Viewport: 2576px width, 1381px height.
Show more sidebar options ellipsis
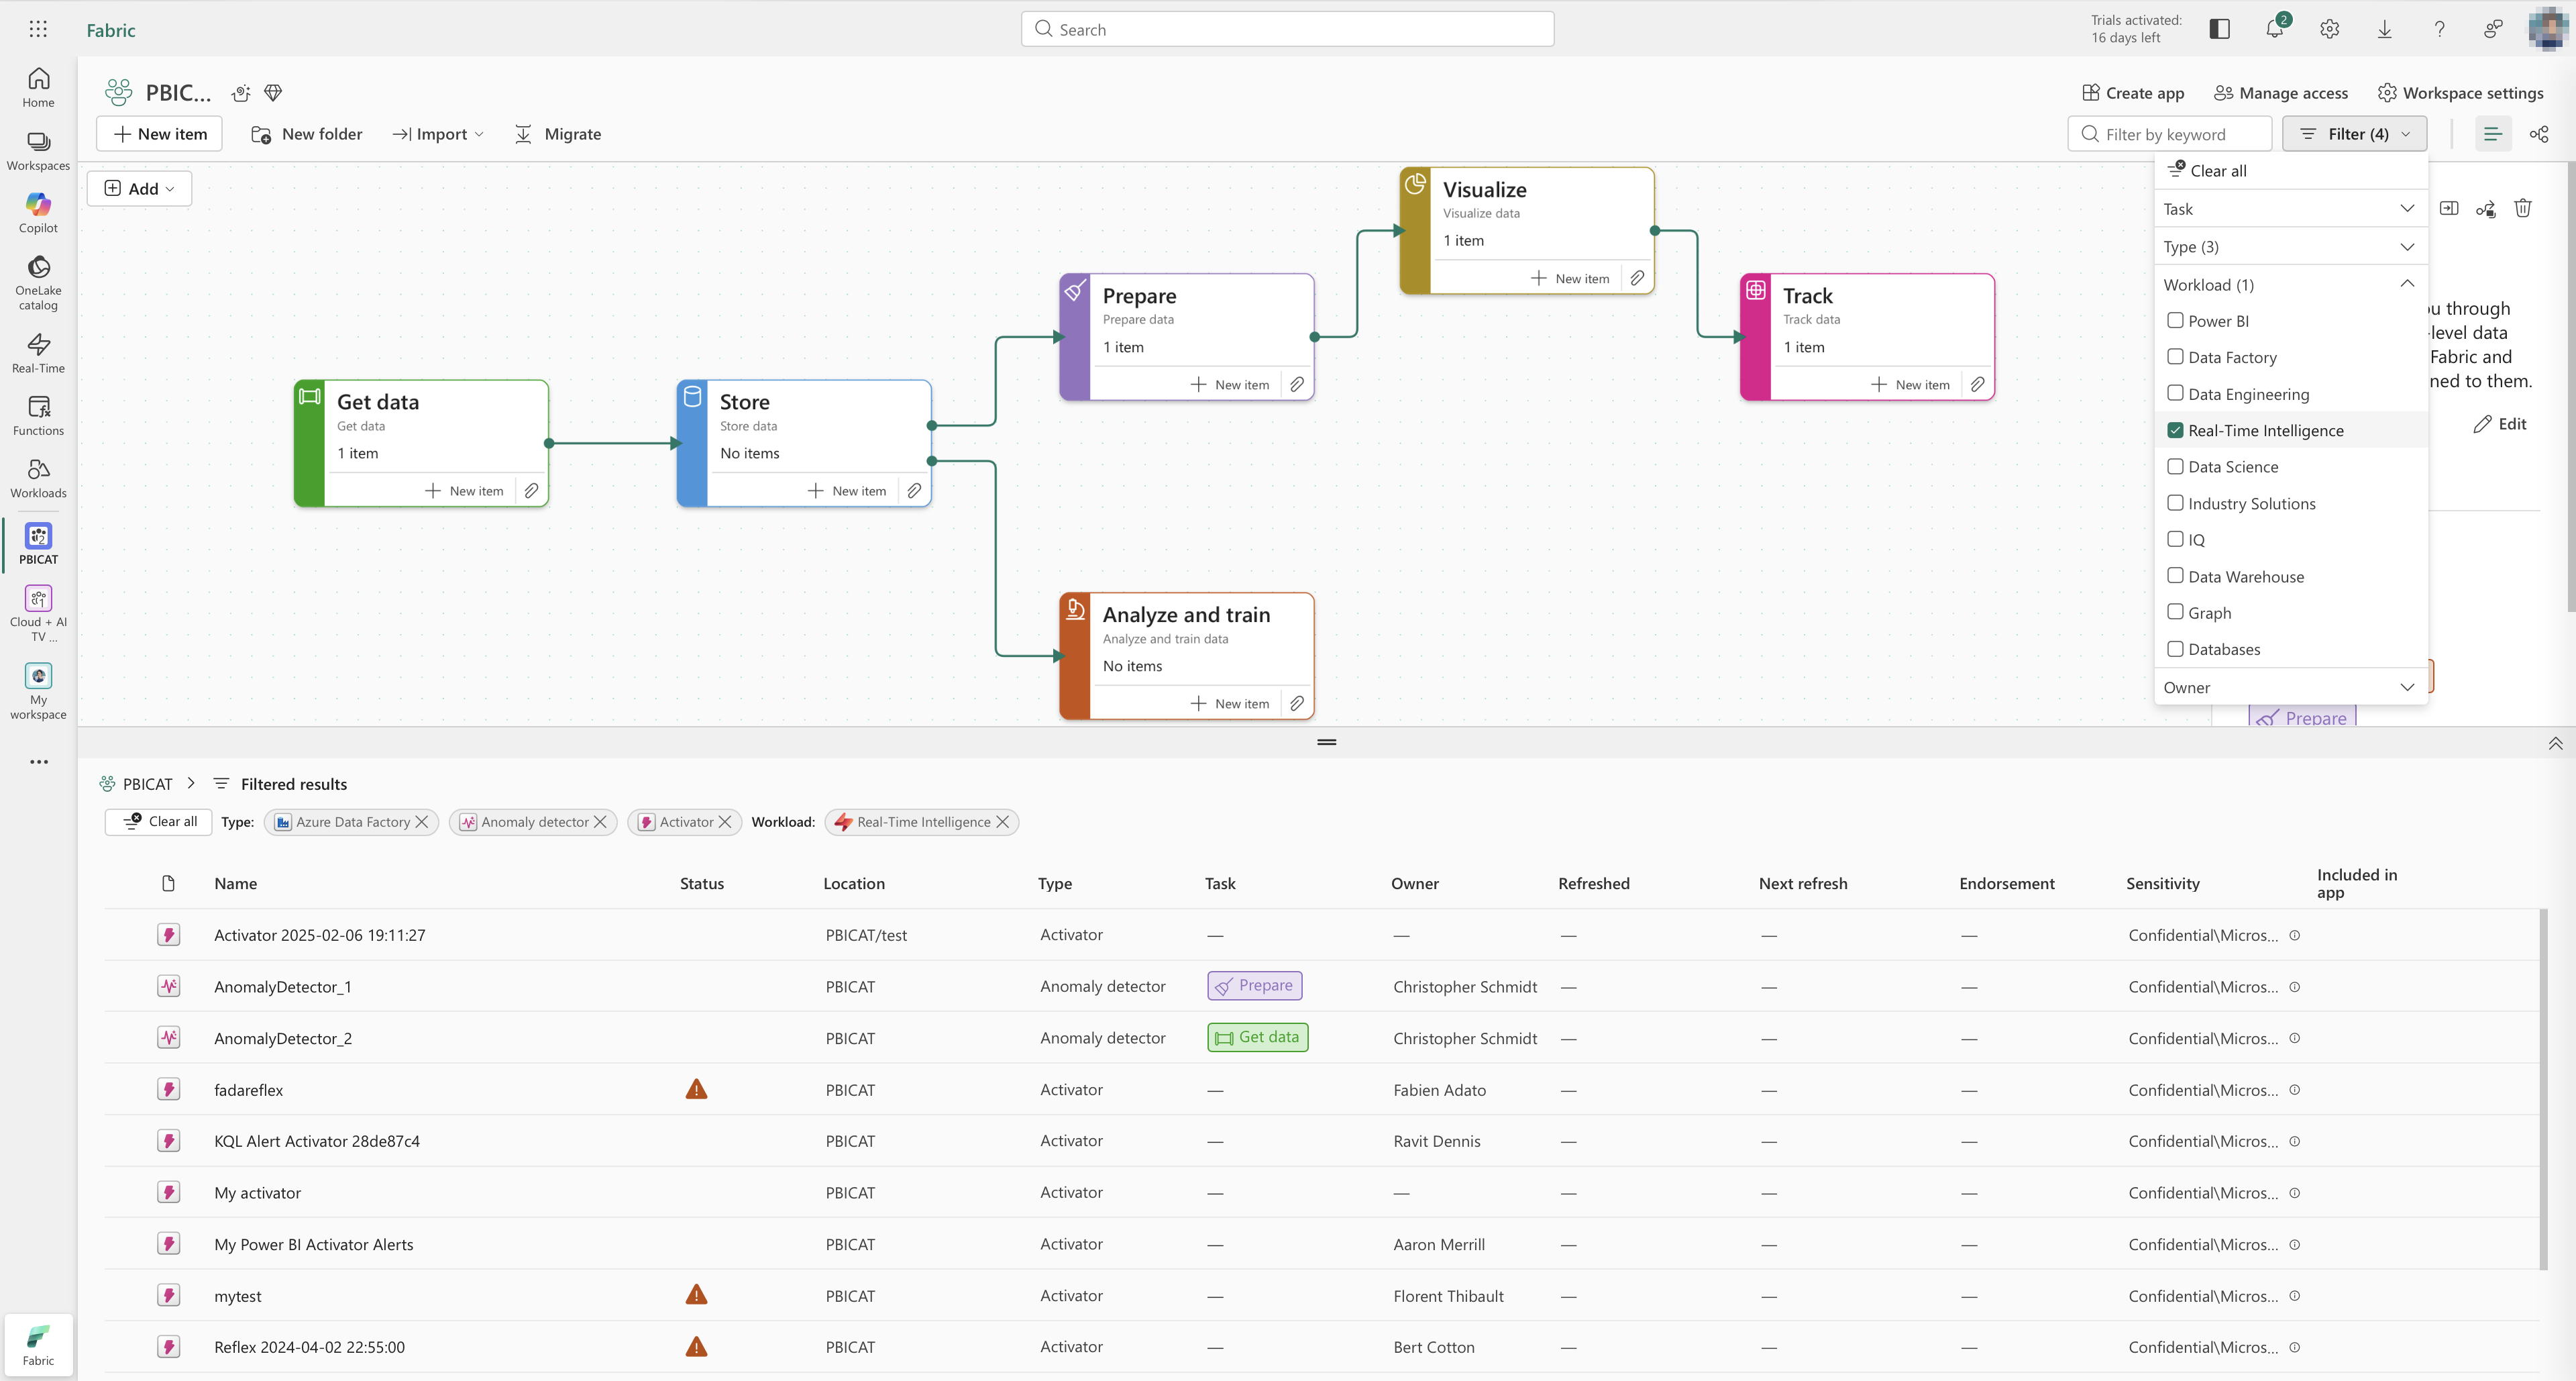[x=38, y=762]
